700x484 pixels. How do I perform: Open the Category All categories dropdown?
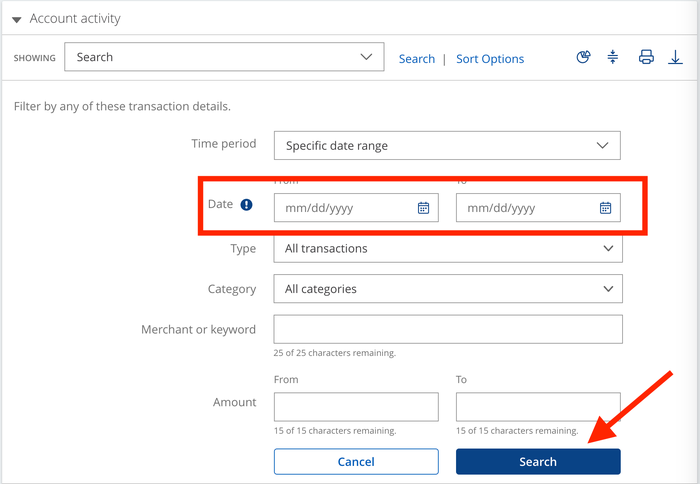click(448, 289)
